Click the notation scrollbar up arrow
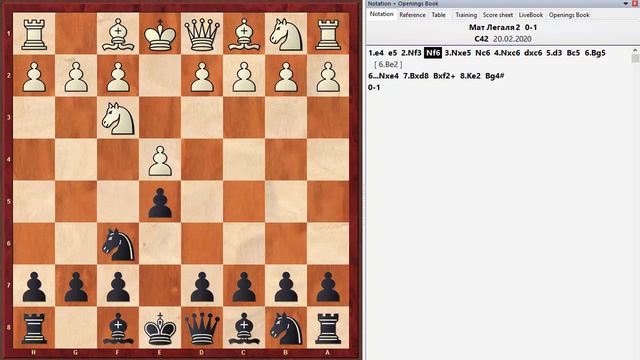Image resolution: width=640 pixels, height=360 pixels. [x=635, y=50]
